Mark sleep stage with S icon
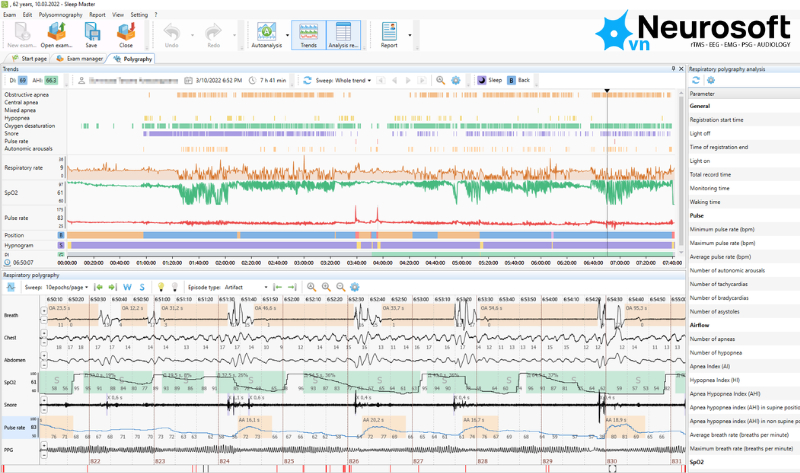Viewport: 800px width, 473px height. tap(142, 287)
